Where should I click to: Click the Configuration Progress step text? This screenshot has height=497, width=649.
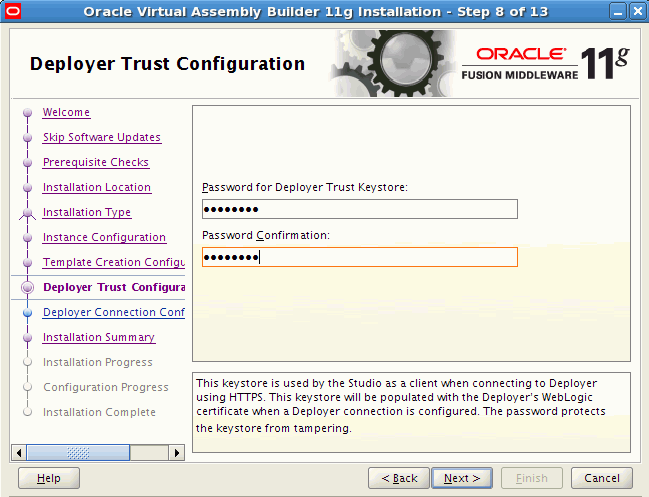point(106,387)
